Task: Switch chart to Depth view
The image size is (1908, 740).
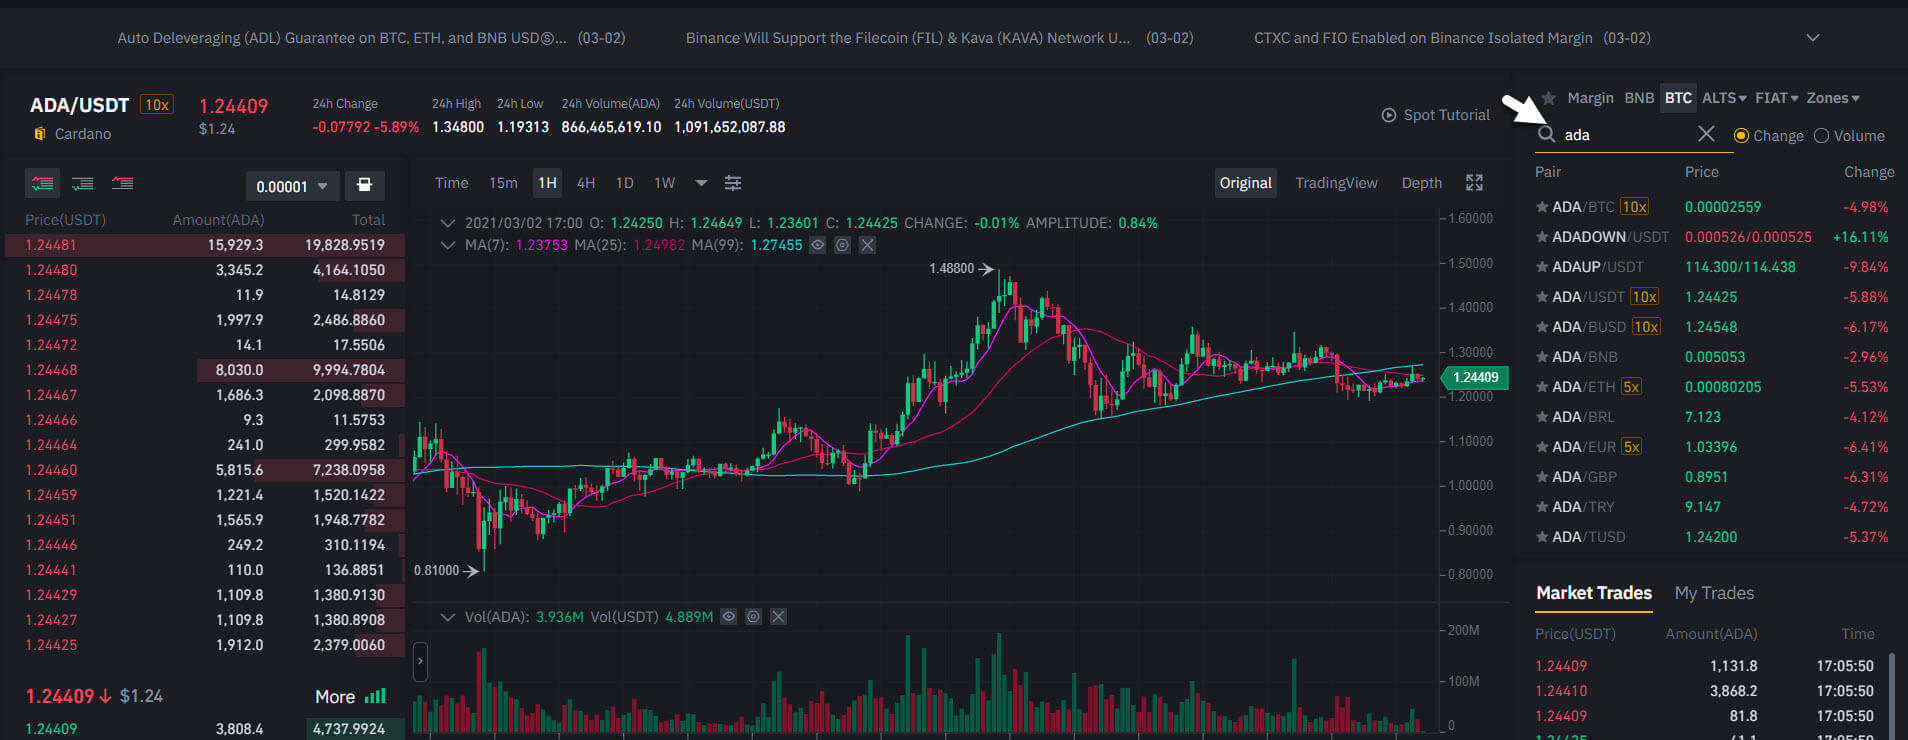Action: 1421,183
